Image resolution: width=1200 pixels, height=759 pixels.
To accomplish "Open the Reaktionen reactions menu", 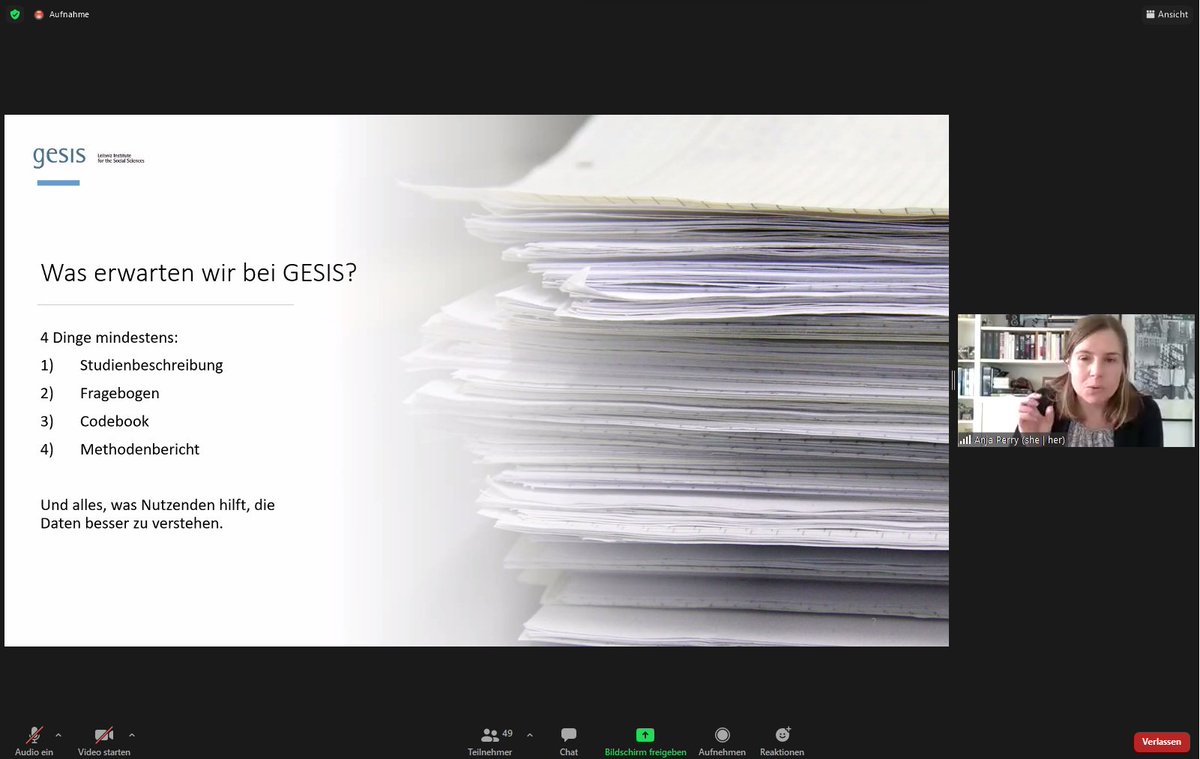I will pyautogui.click(x=782, y=741).
